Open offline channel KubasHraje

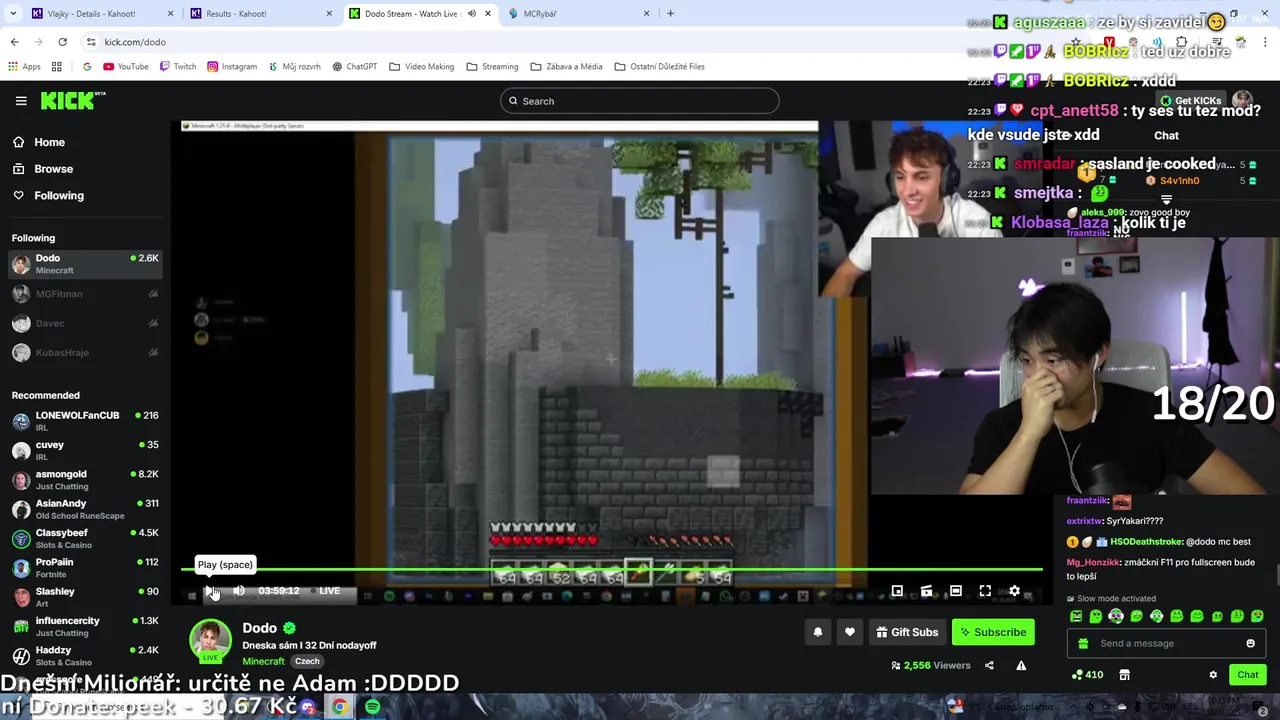click(86, 352)
